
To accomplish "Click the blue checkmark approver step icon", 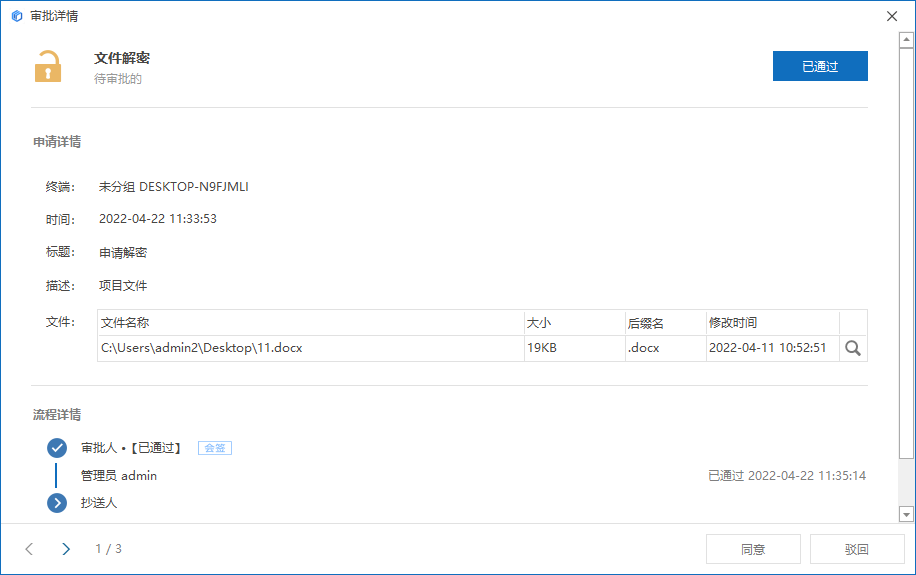I will [57, 448].
